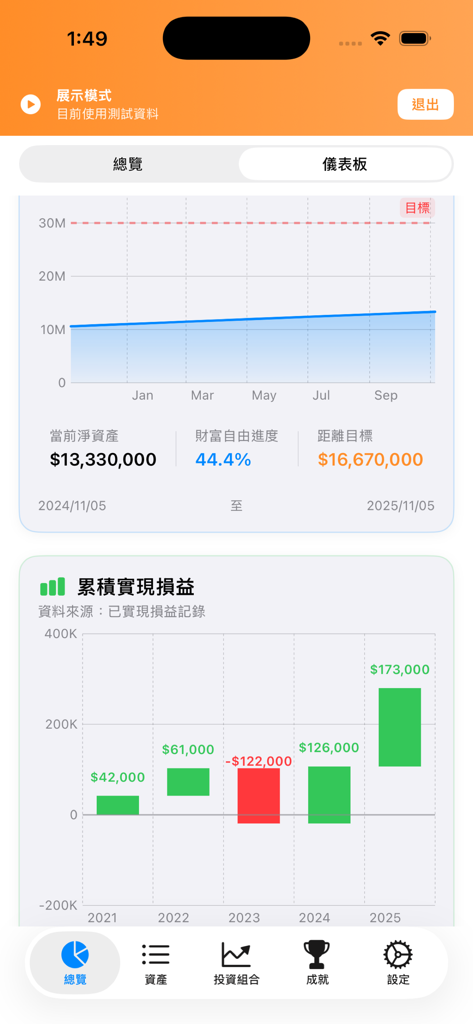Tap the 距離目標 label
This screenshot has height=1024, width=473.
345,436
